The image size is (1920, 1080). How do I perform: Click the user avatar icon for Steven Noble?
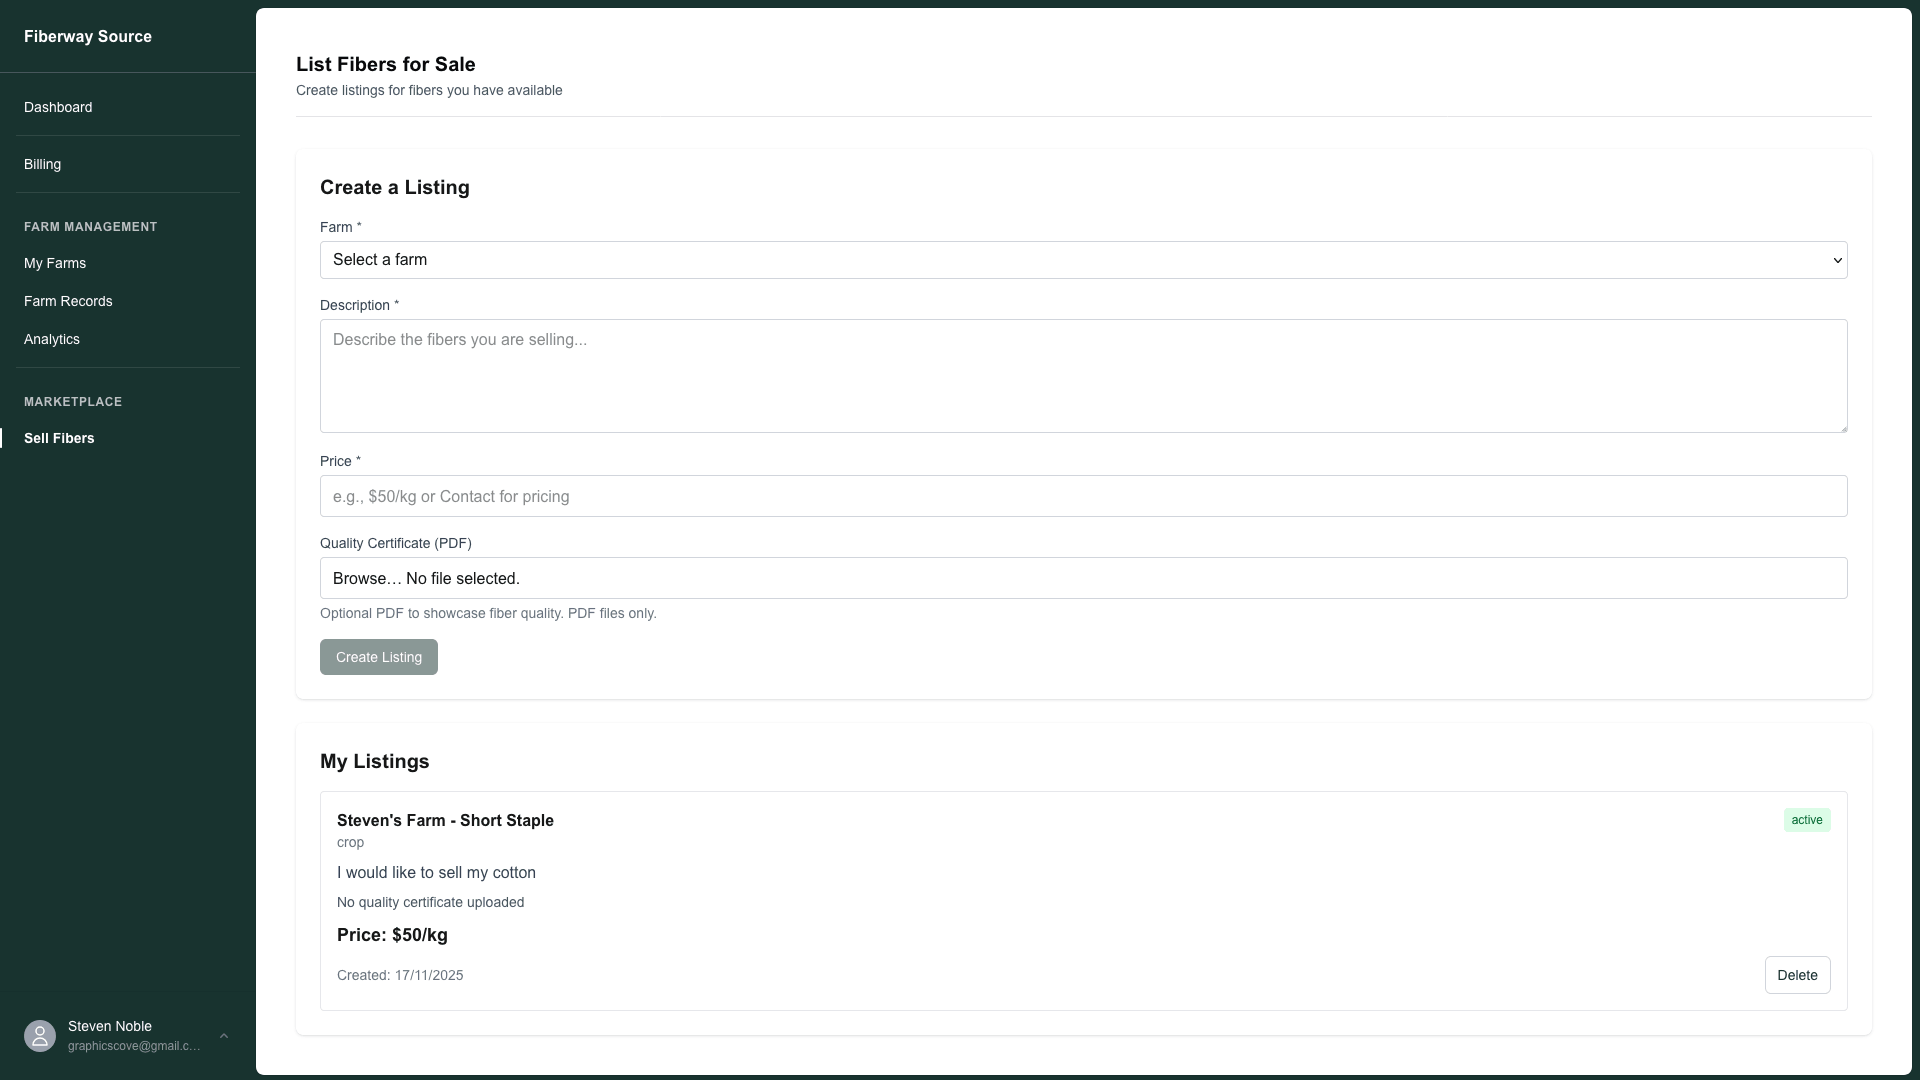click(40, 1036)
